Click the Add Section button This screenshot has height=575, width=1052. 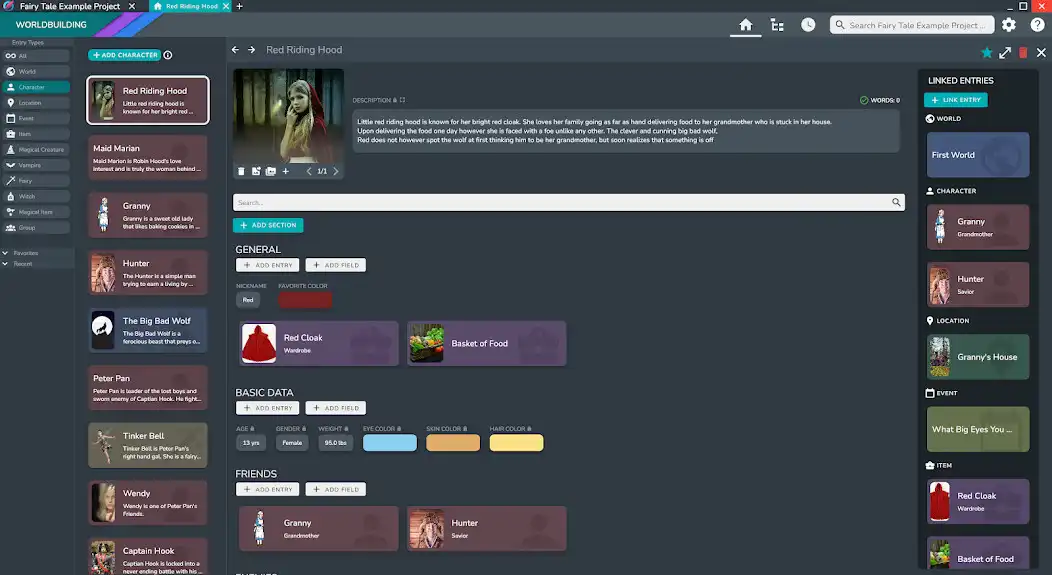pyautogui.click(x=268, y=225)
